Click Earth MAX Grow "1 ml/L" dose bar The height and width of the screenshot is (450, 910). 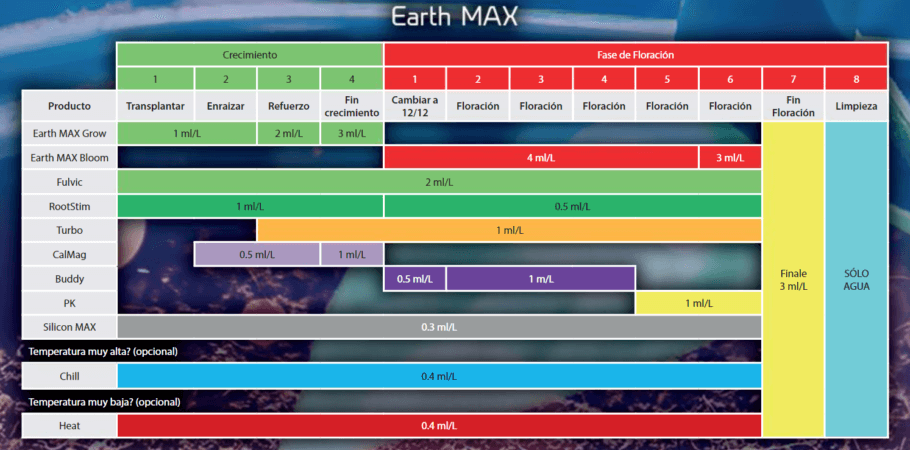click(x=187, y=134)
